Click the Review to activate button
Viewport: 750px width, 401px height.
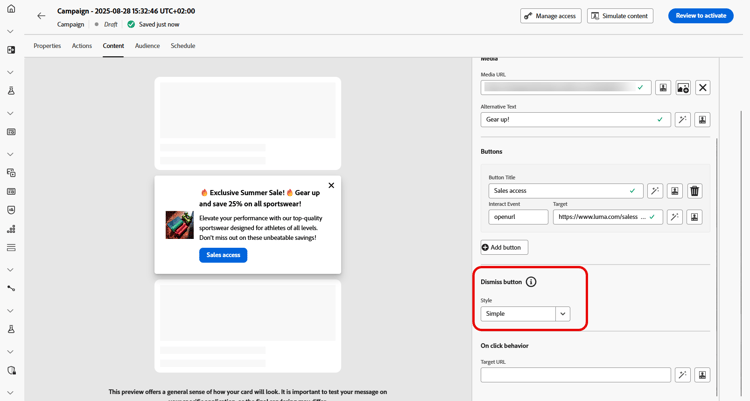[701, 16]
